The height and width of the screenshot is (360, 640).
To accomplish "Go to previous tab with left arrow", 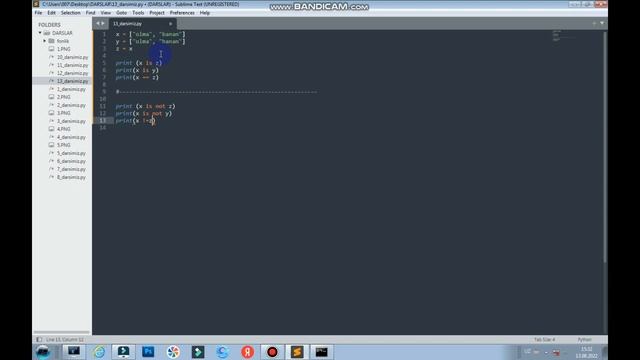I will (x=98, y=23).
